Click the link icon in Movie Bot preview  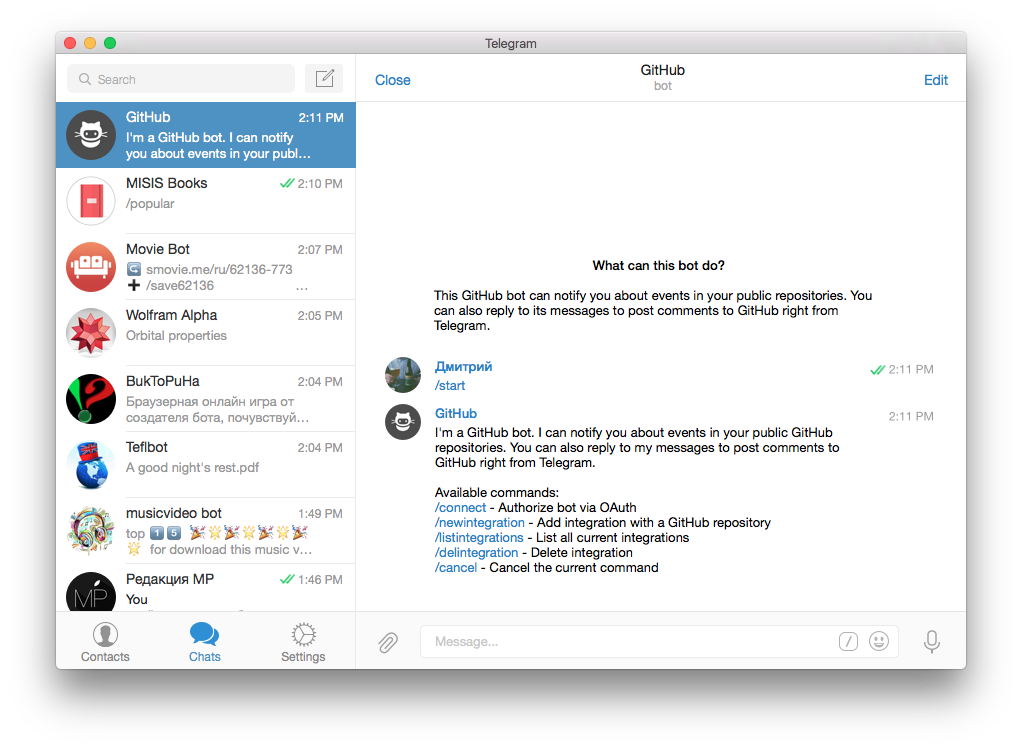tap(134, 269)
